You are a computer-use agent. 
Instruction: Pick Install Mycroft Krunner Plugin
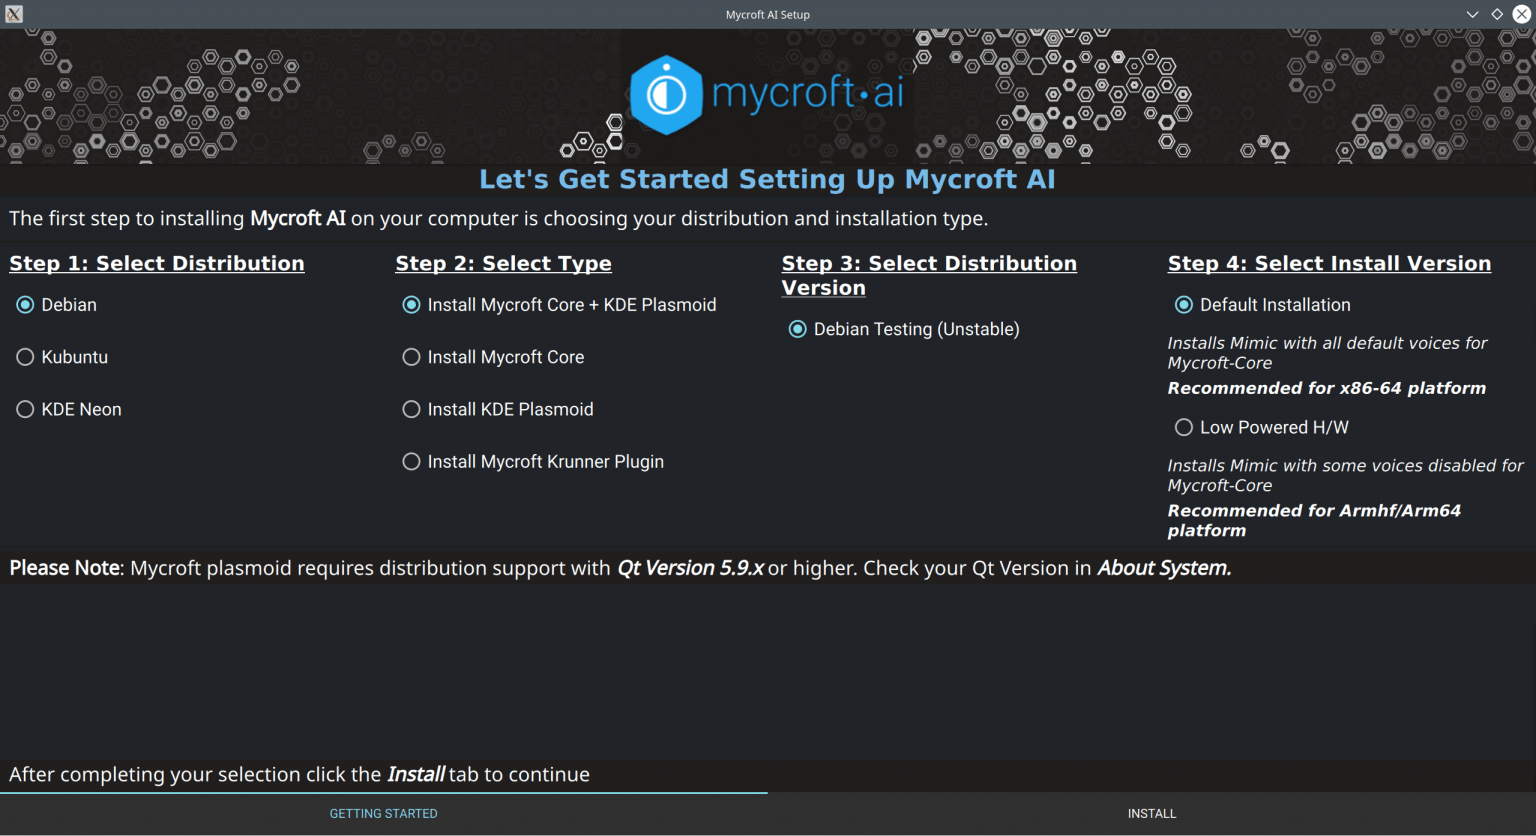tap(411, 461)
